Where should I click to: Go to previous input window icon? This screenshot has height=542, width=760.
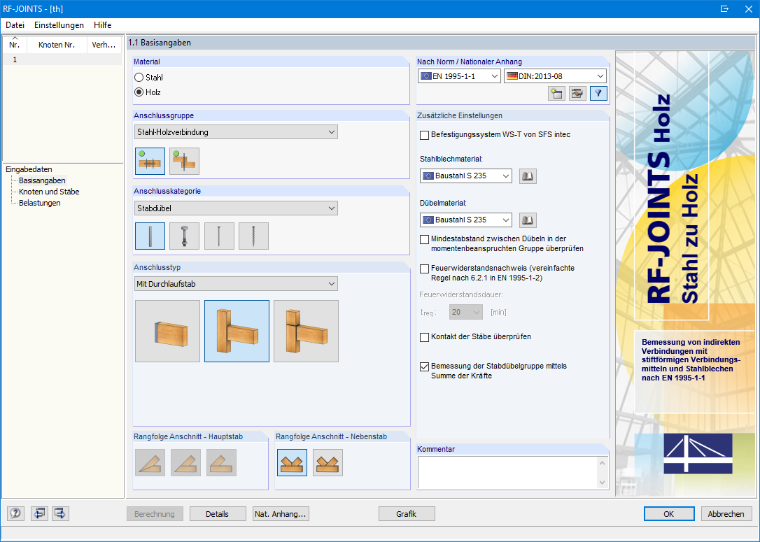(39, 513)
